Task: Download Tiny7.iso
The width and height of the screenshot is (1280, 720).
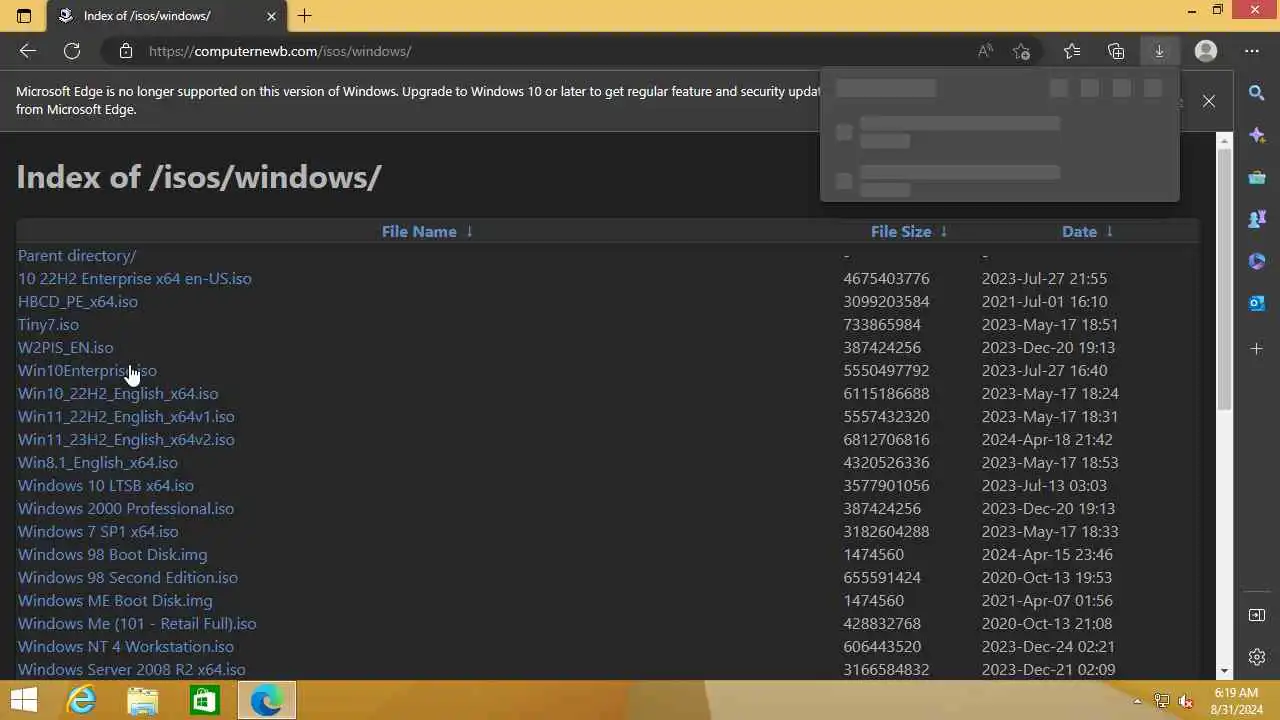Action: [x=48, y=324]
